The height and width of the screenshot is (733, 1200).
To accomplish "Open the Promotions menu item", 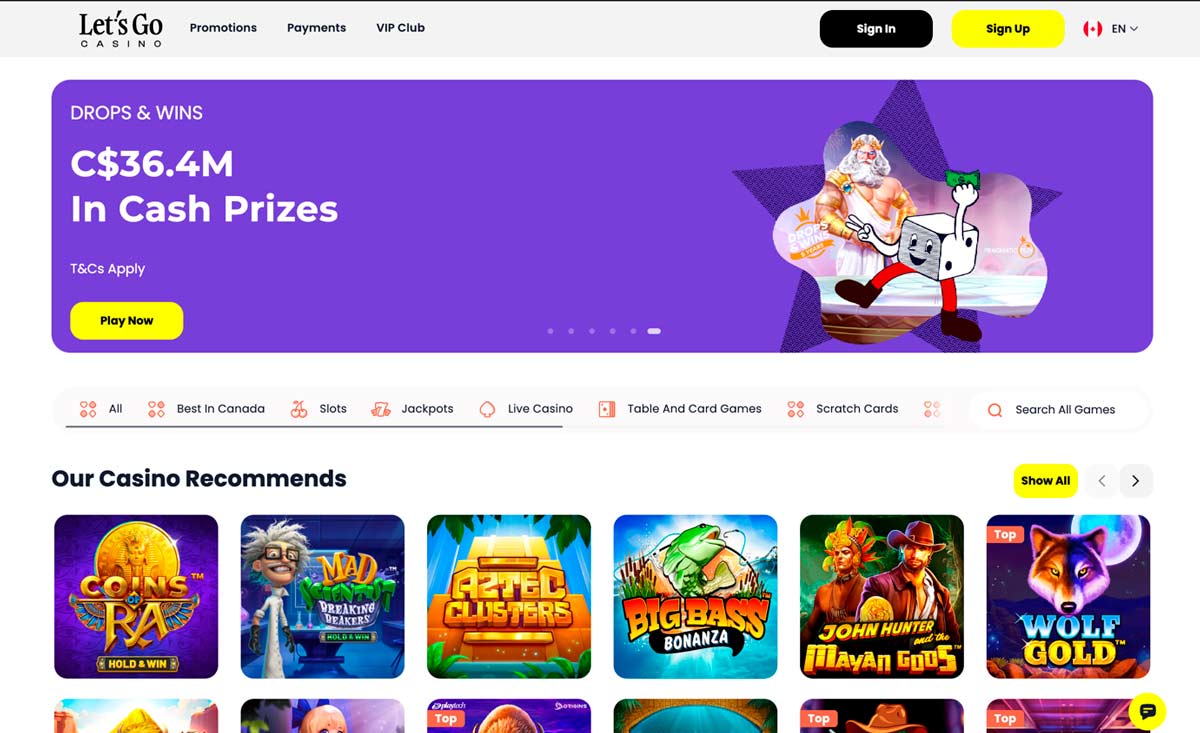I will click(223, 28).
